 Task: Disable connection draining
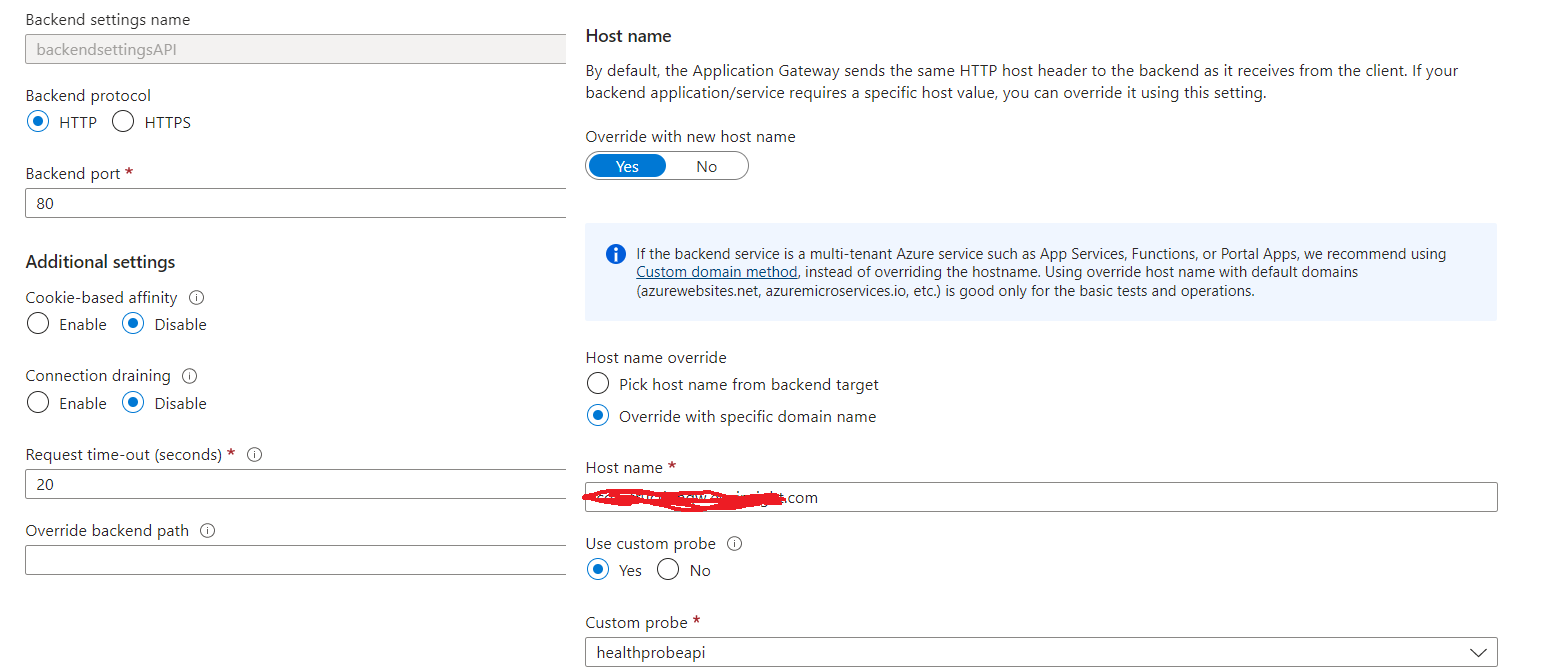[133, 403]
